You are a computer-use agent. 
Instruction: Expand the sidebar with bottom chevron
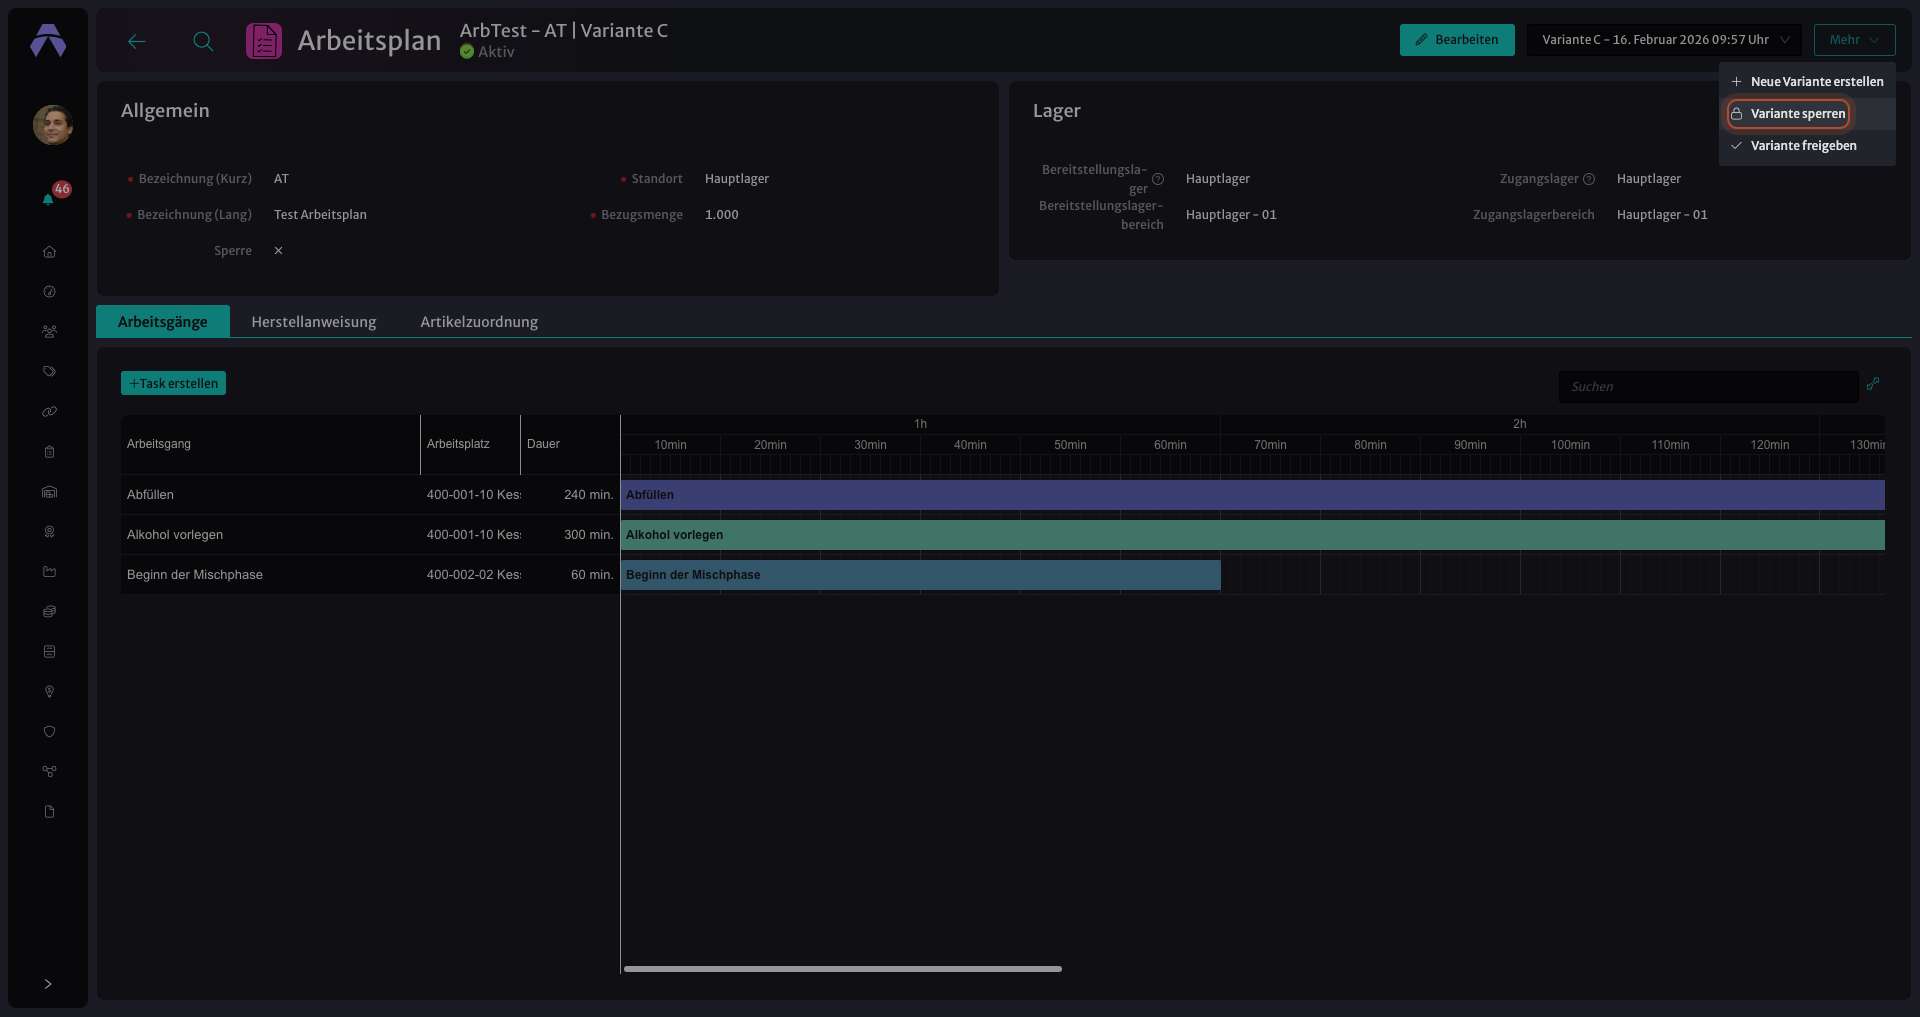pyautogui.click(x=48, y=984)
